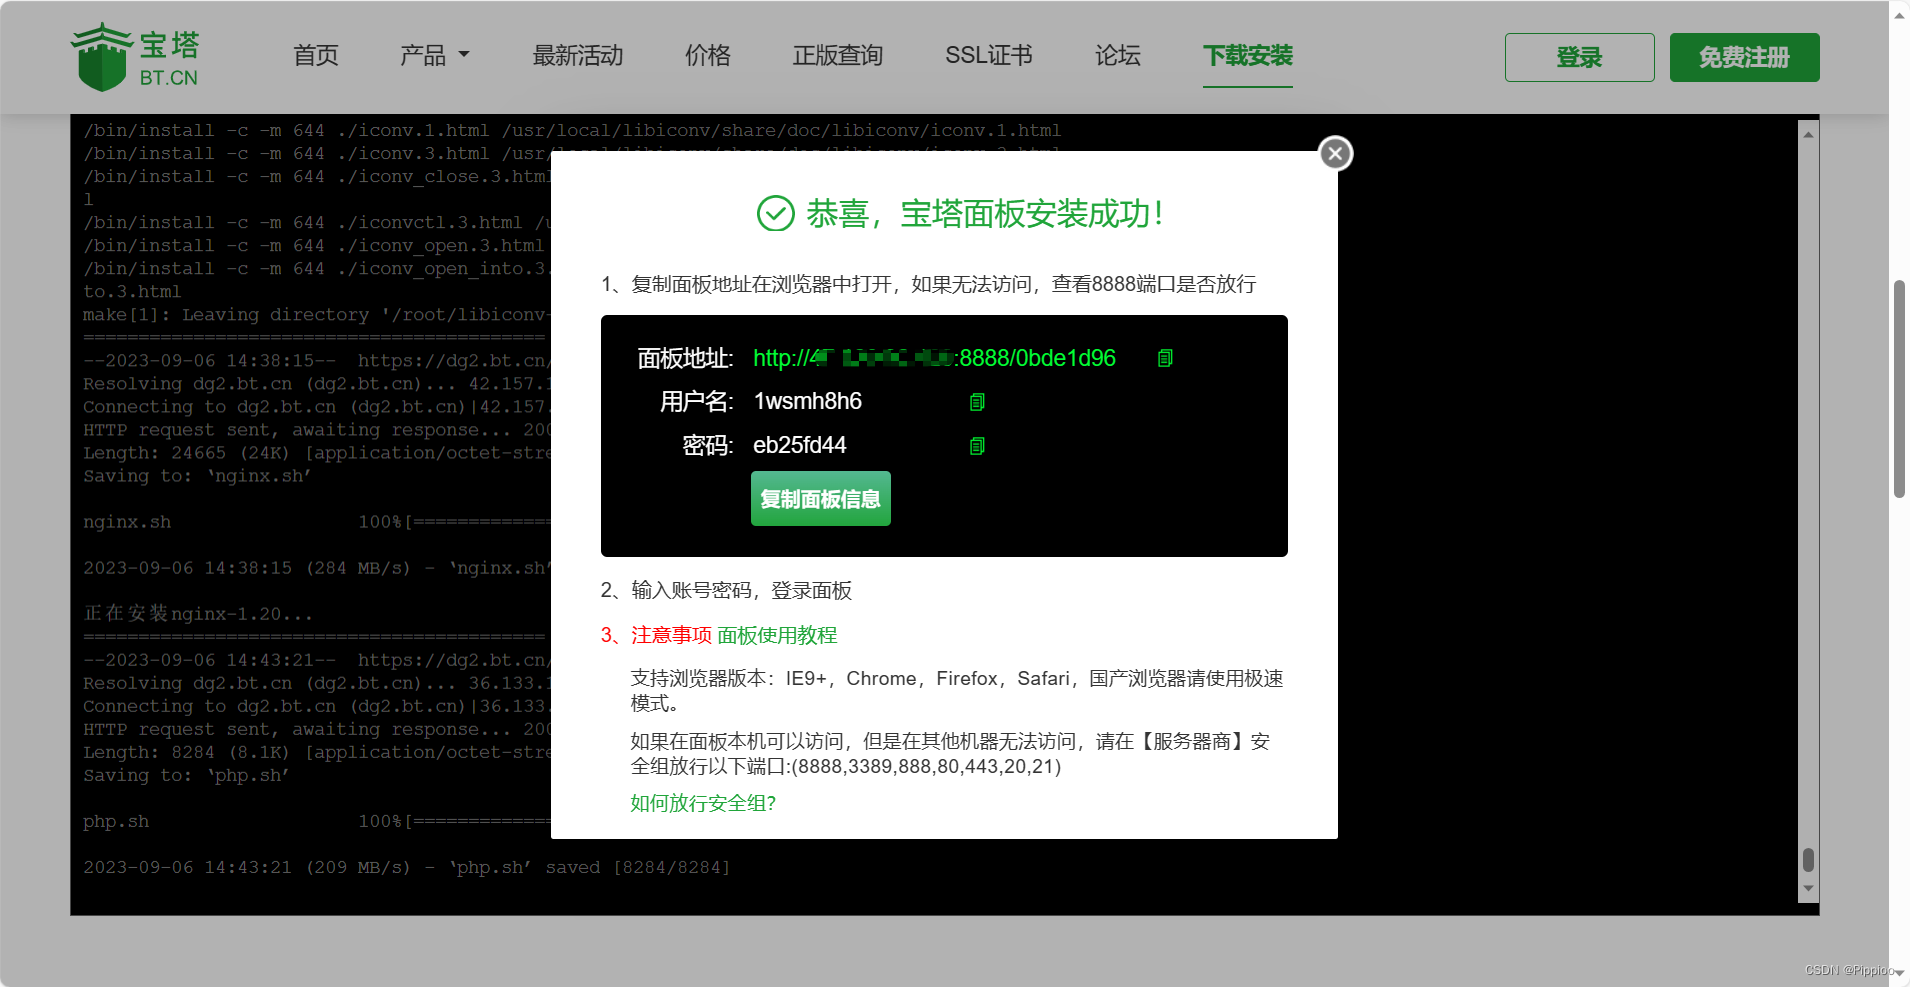Click the BT.CN 宝塔 logo
The image size is (1910, 987).
[x=135, y=57]
